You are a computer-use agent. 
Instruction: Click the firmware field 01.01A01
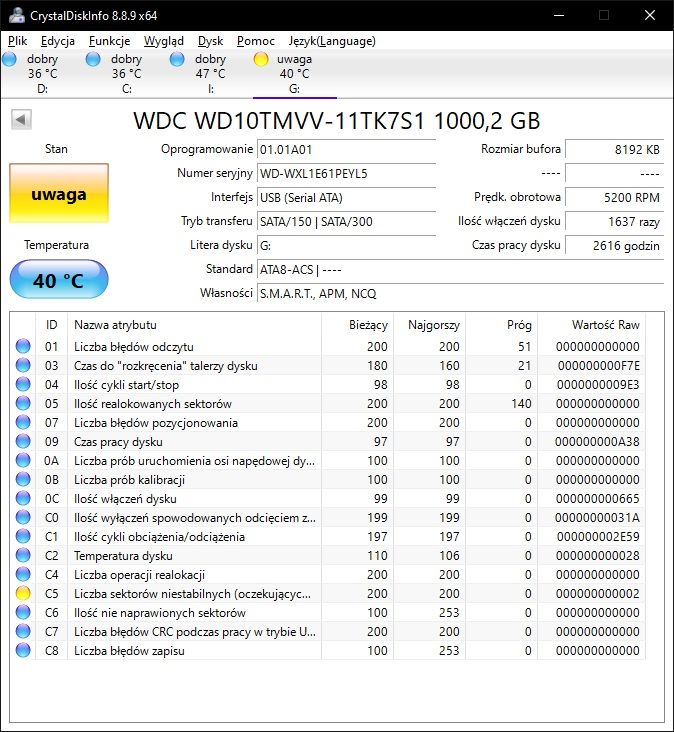tap(346, 150)
